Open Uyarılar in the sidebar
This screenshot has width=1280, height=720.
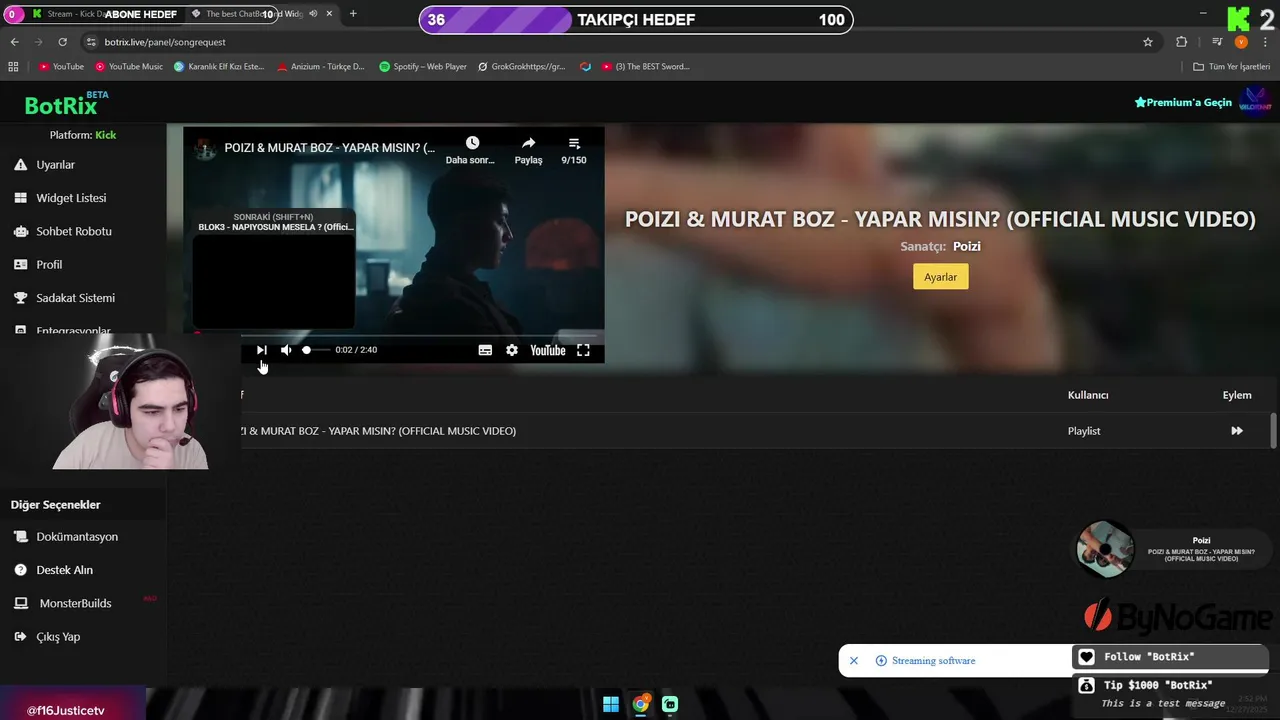[x=56, y=165]
